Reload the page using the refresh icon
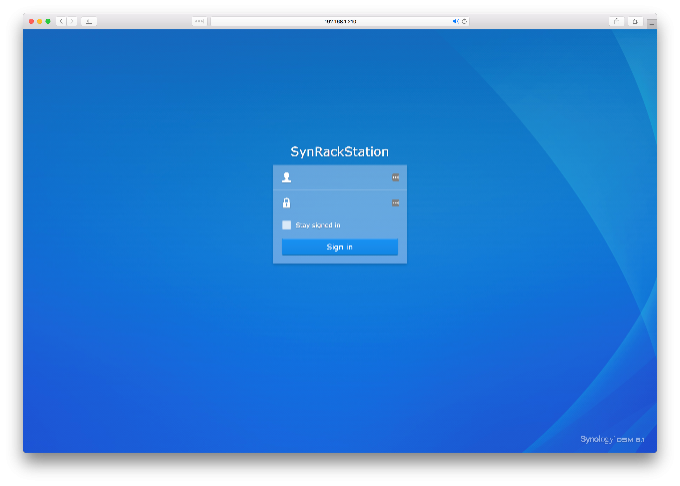 click(464, 21)
